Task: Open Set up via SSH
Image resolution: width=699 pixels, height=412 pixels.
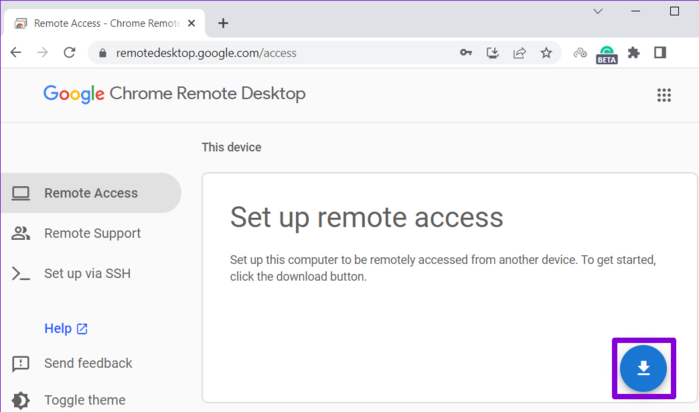Action: 87,273
